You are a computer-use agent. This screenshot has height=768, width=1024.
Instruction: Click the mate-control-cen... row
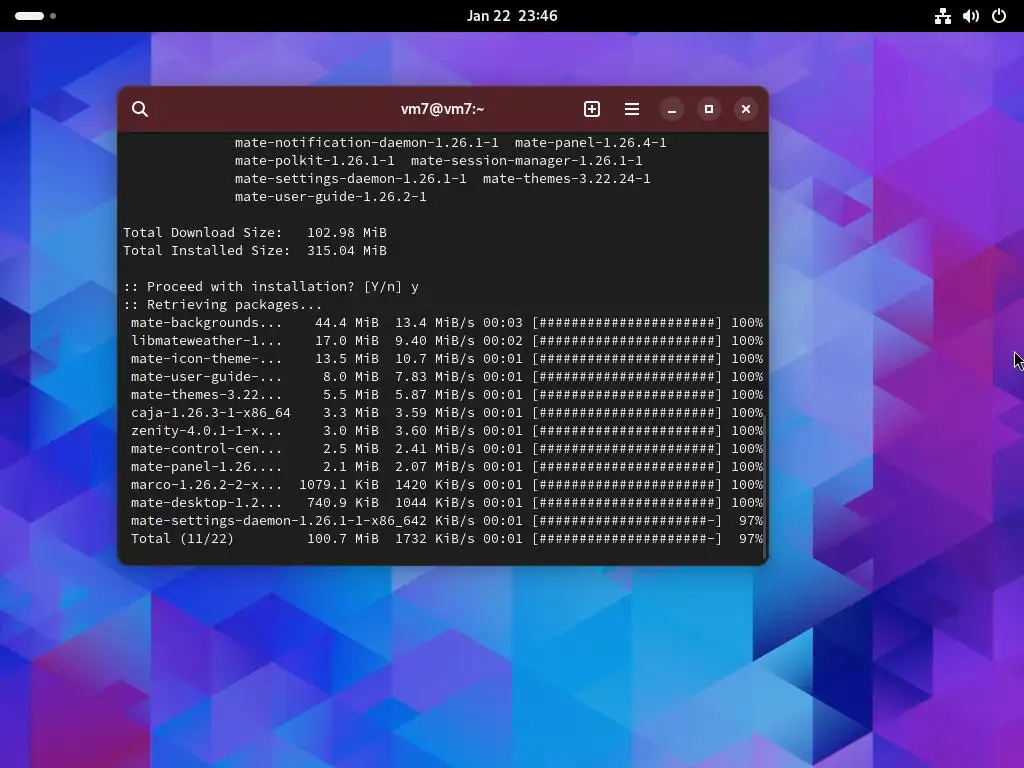pos(447,449)
